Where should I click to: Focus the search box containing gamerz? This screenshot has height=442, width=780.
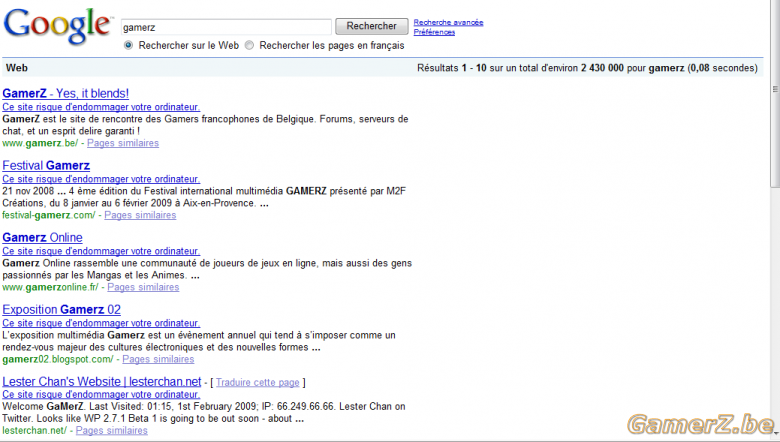click(x=226, y=27)
